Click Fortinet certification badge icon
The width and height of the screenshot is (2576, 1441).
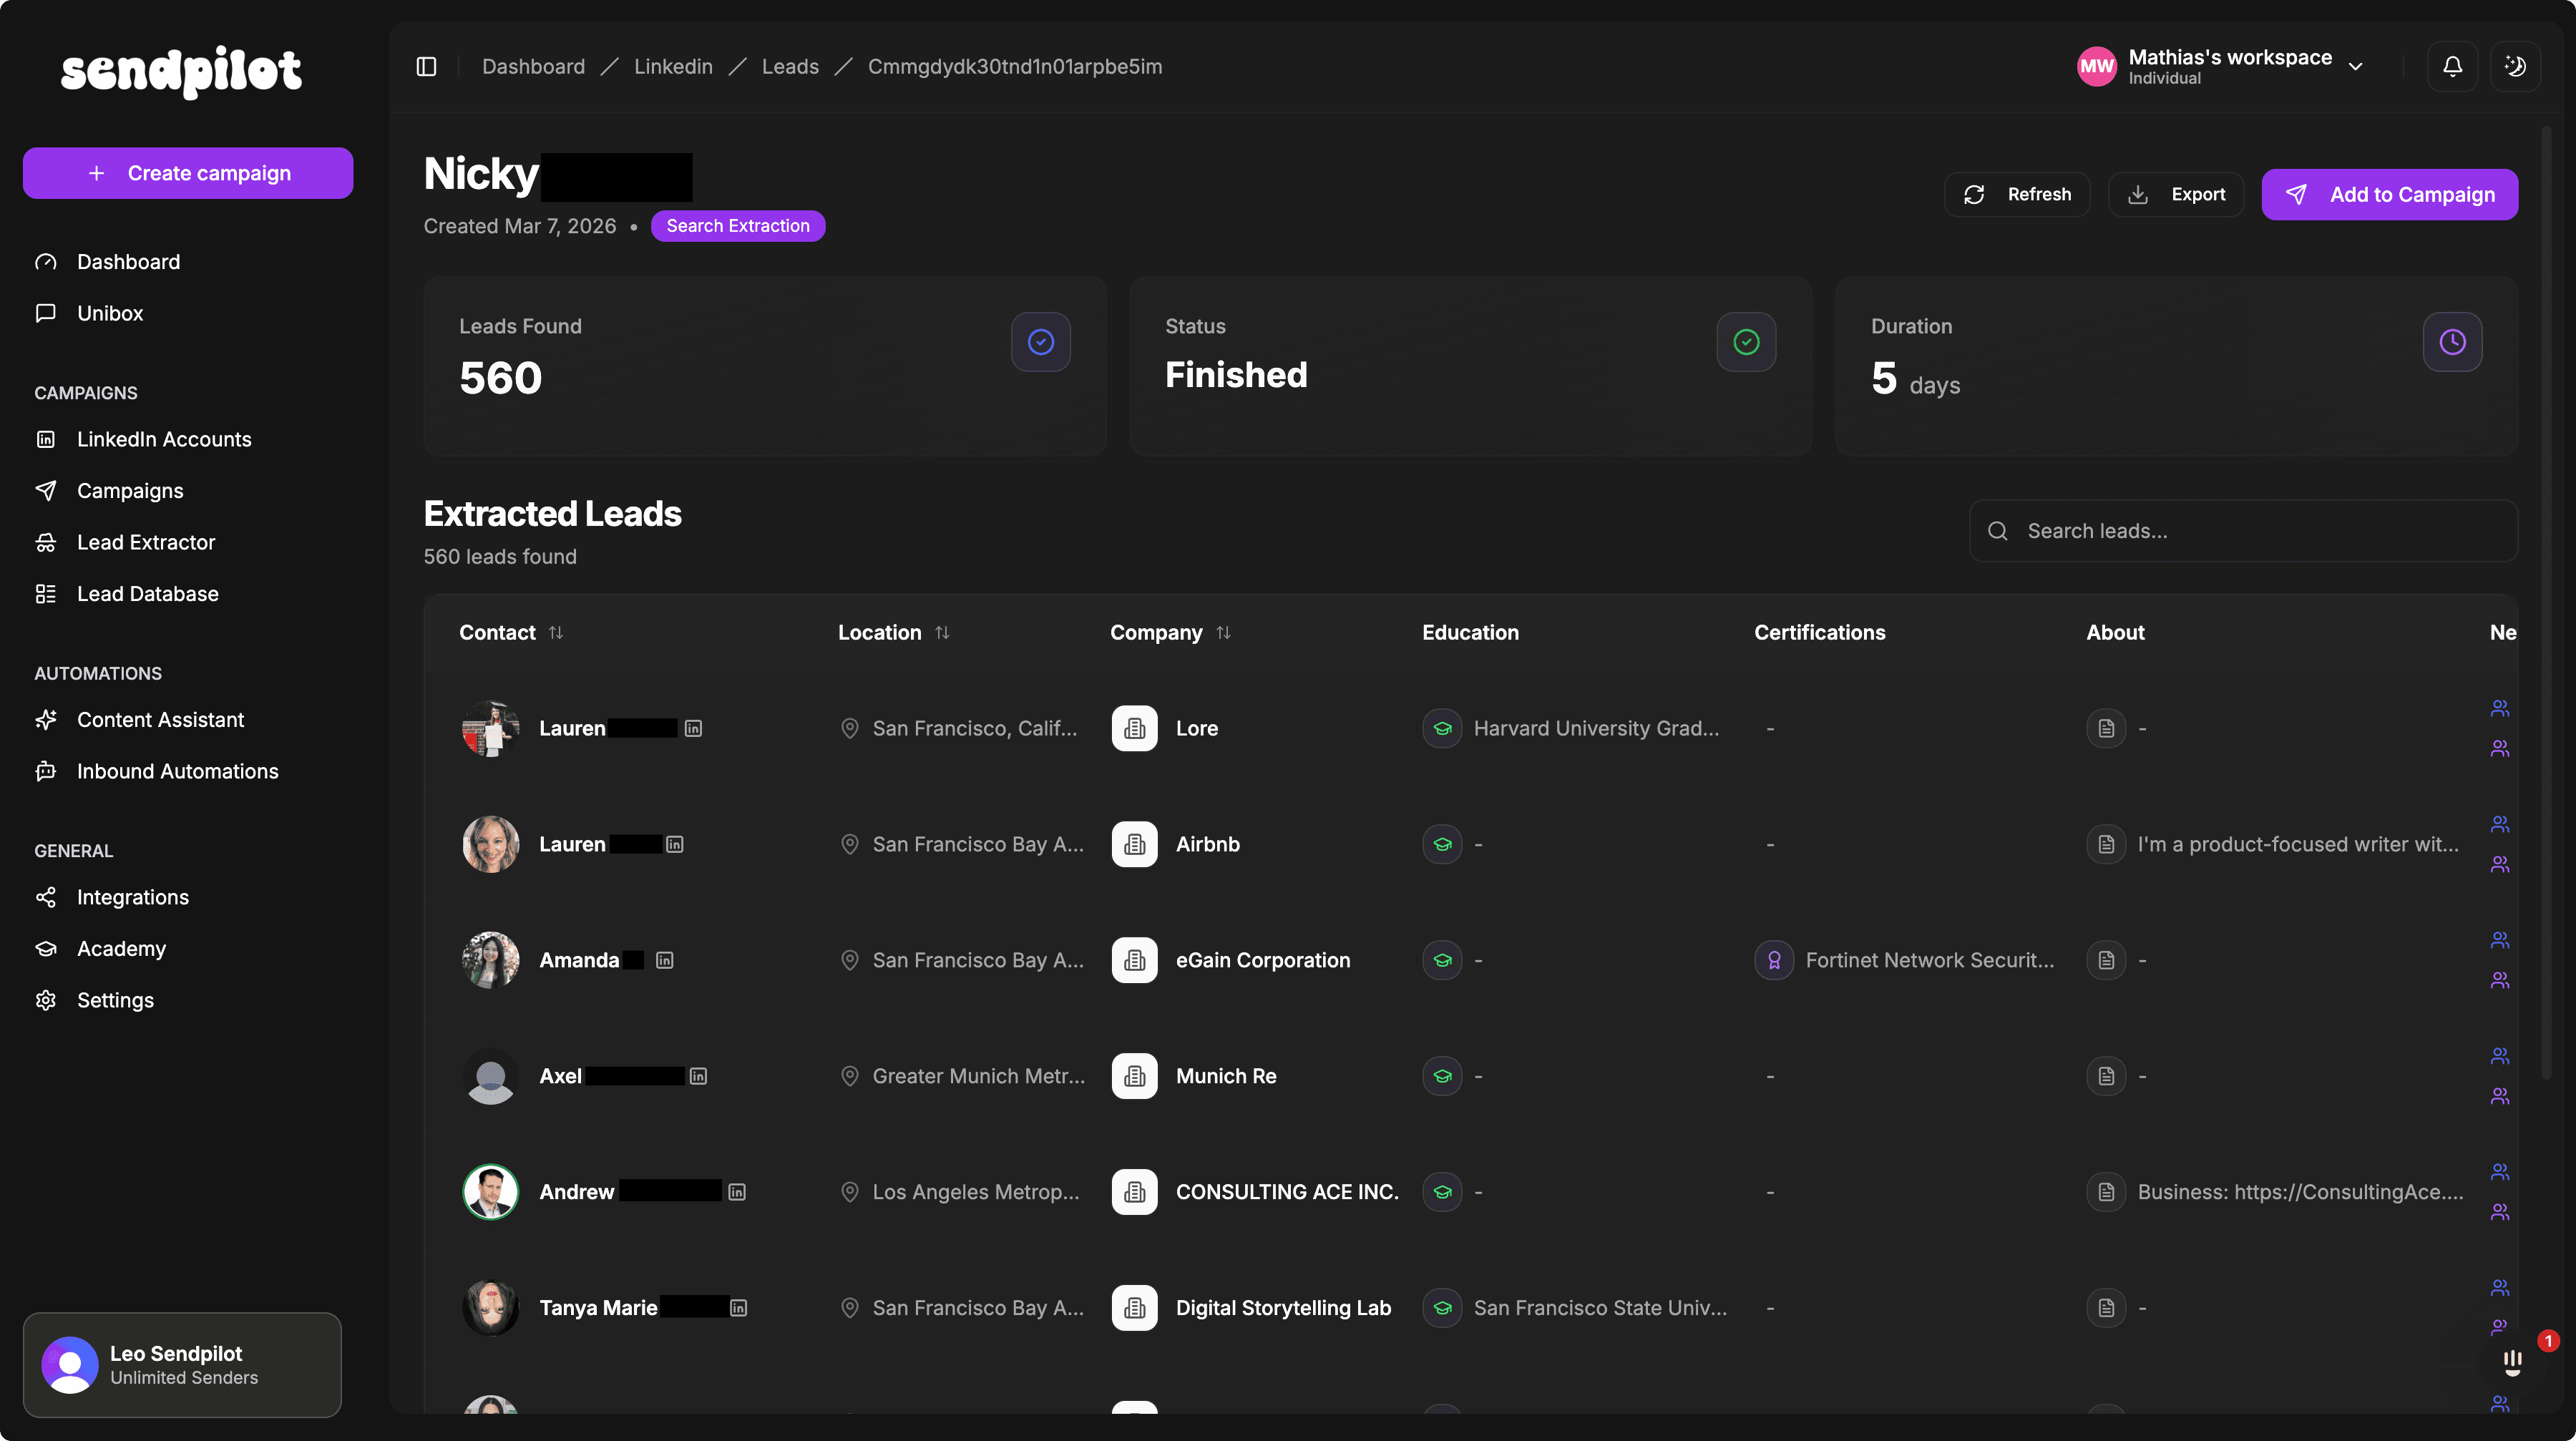(x=1773, y=960)
